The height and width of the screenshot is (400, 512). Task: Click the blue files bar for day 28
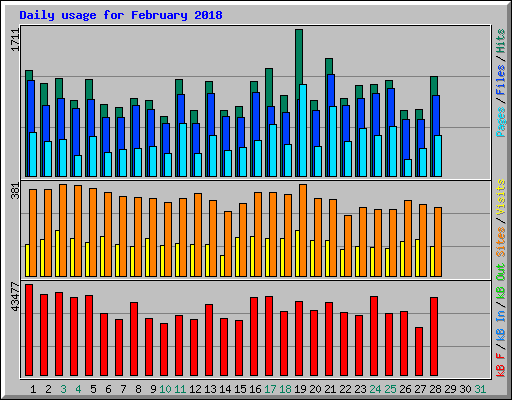click(x=436, y=115)
